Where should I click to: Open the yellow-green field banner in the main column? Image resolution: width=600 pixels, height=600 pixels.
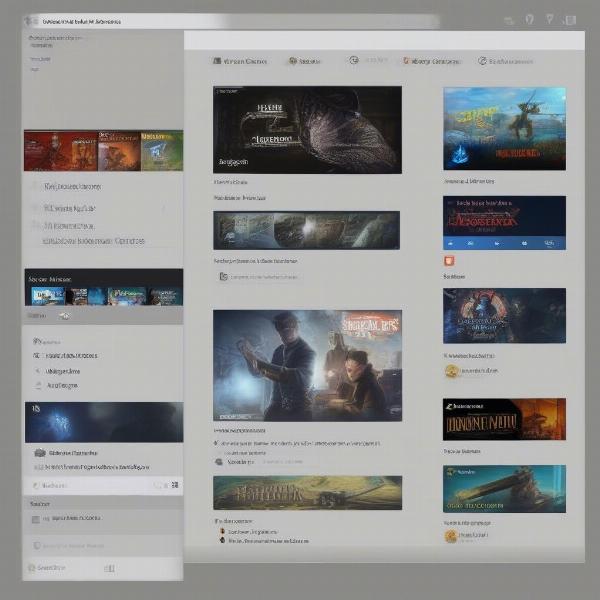[x=307, y=493]
